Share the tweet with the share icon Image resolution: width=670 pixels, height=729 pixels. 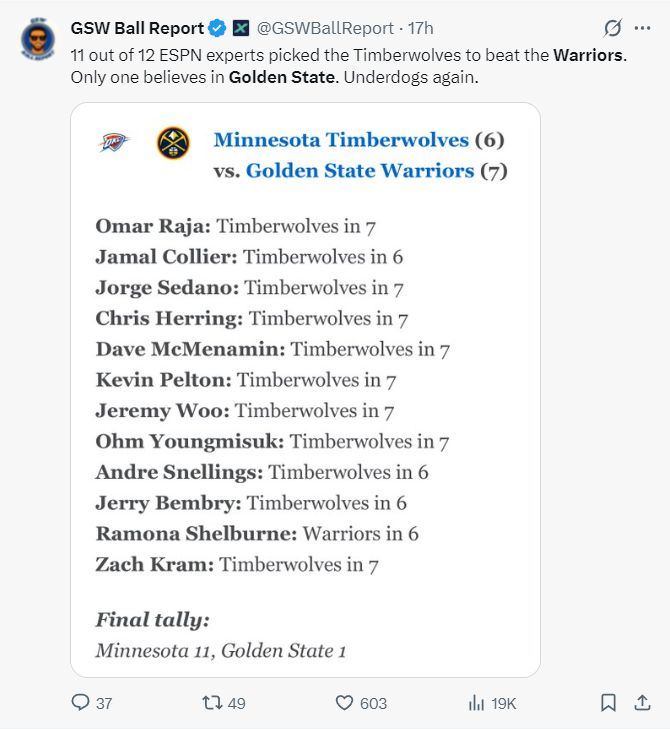point(641,703)
